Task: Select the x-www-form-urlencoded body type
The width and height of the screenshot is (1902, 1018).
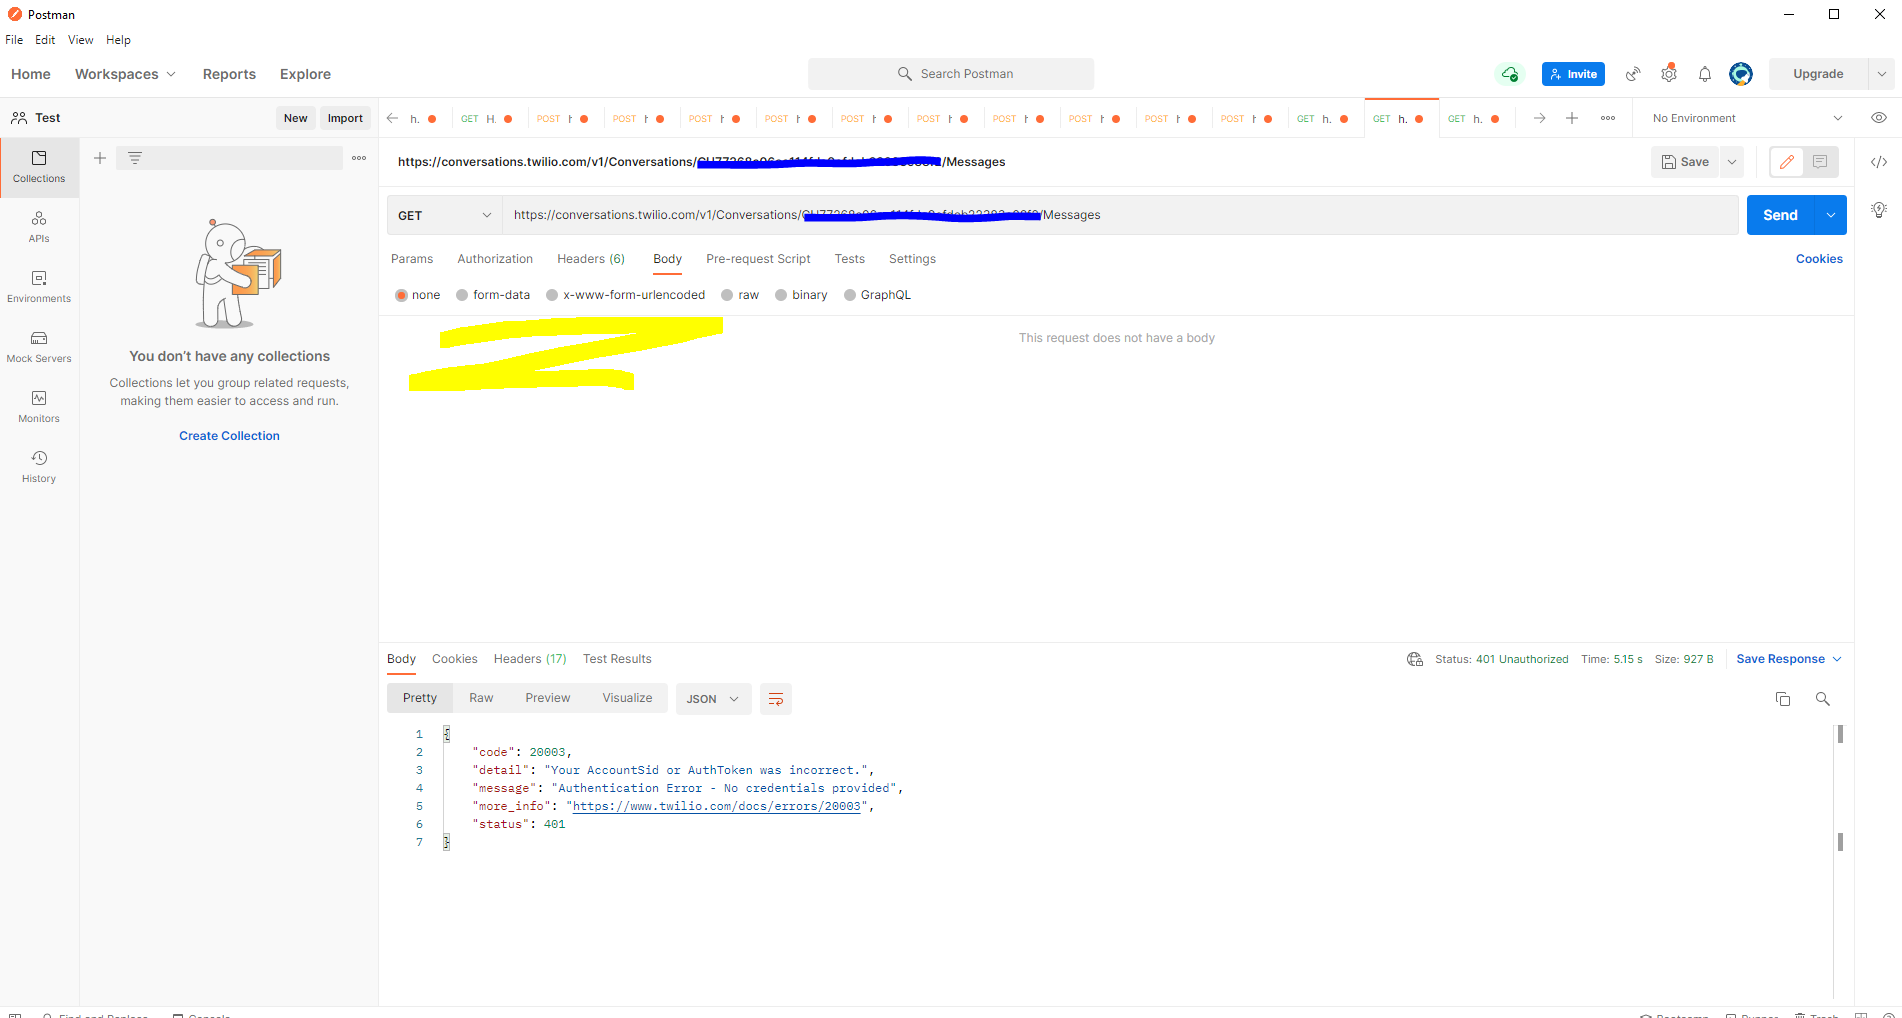Action: [x=552, y=295]
